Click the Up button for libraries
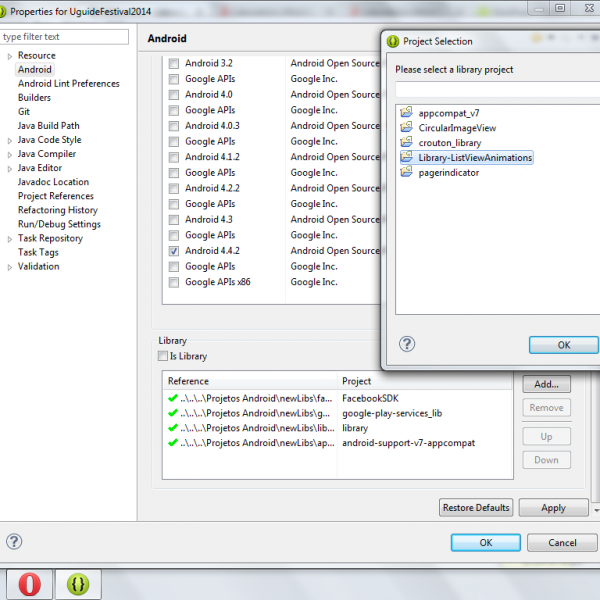This screenshot has height=600, width=600. pos(546,436)
